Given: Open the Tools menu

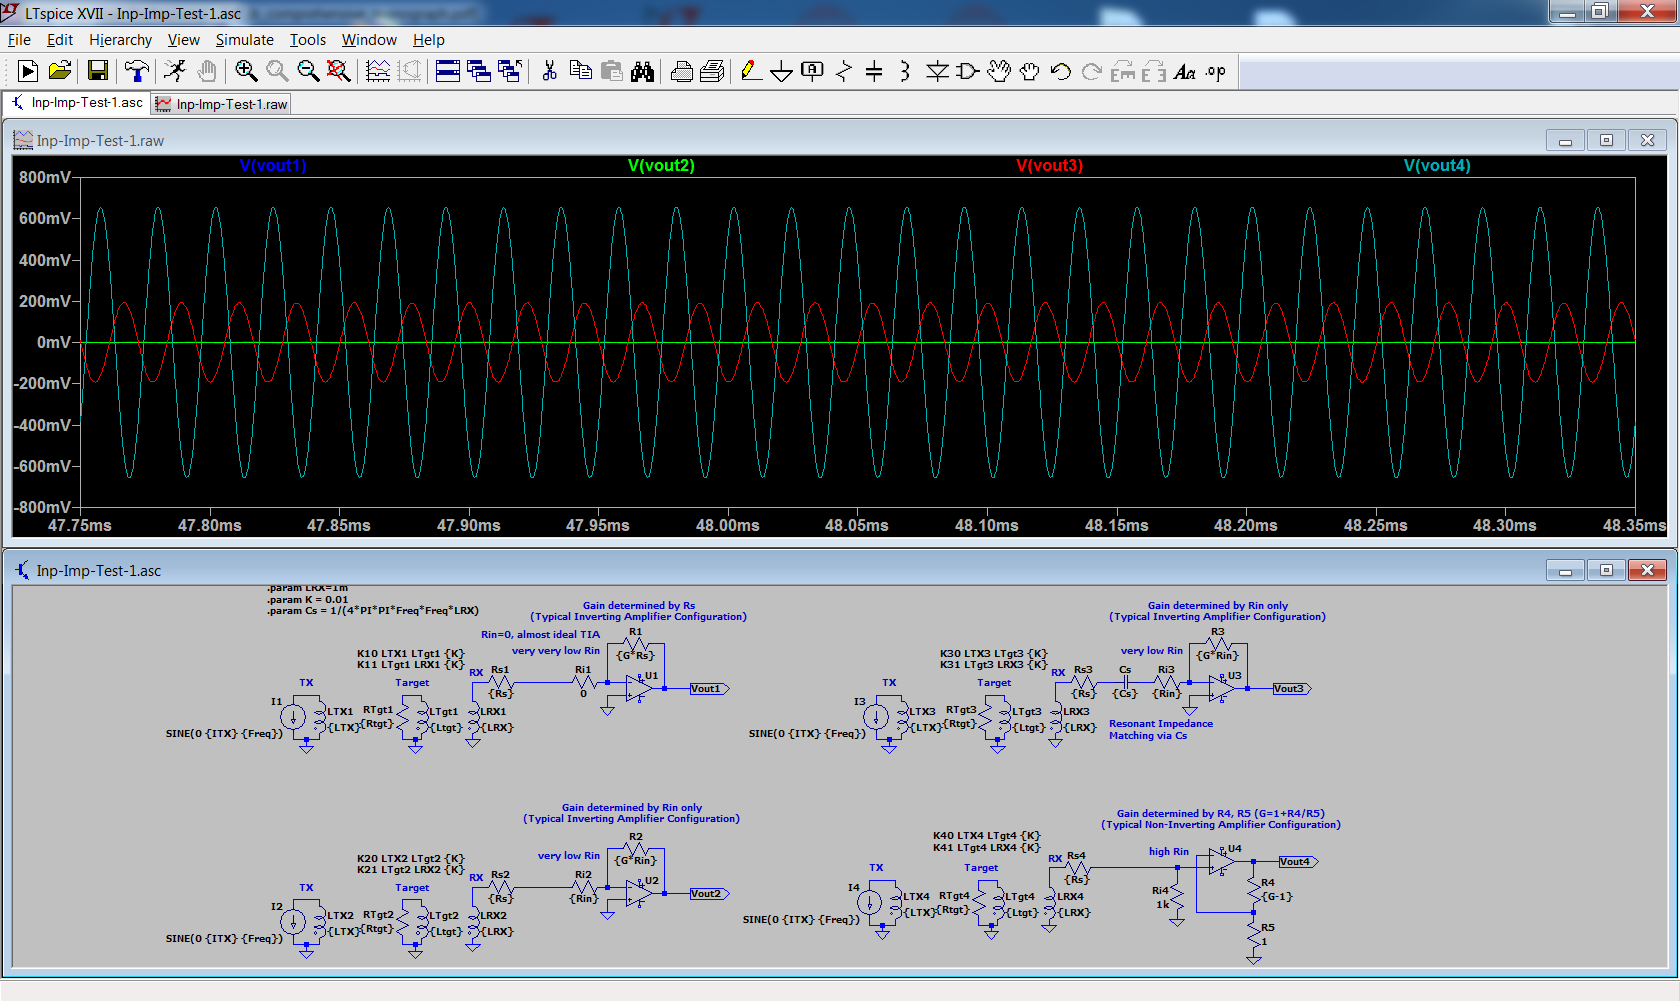Looking at the screenshot, I should coord(308,39).
